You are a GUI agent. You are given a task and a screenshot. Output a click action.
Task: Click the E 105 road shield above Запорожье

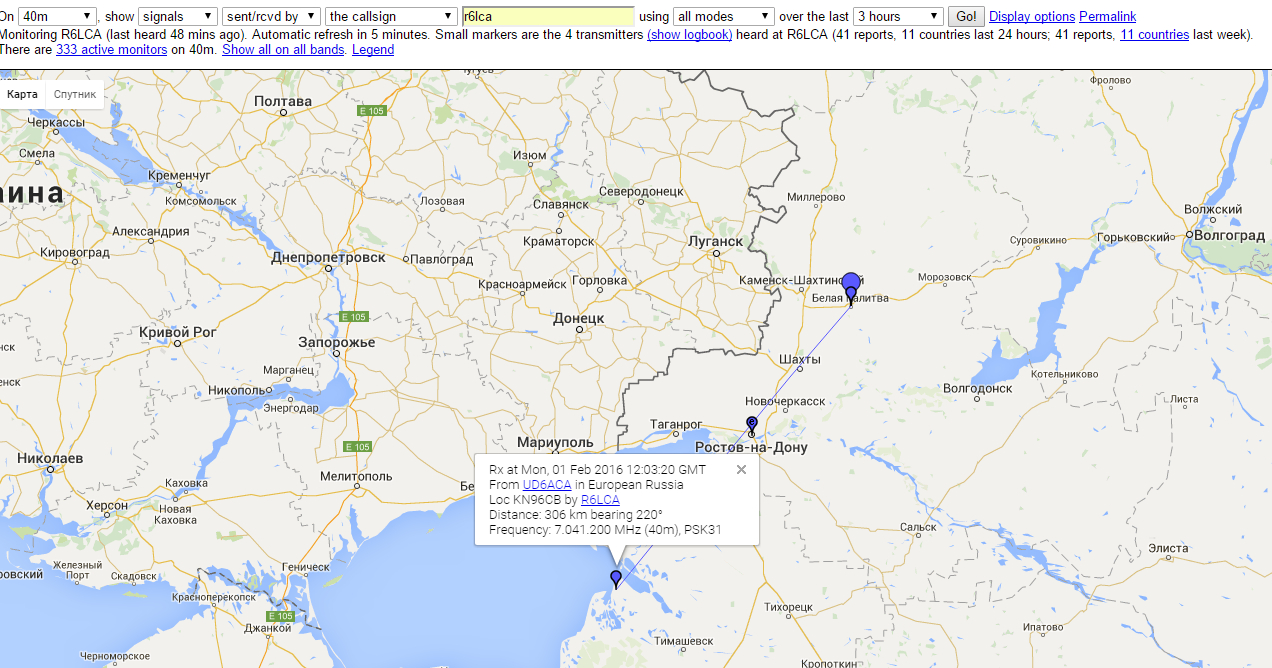tap(354, 317)
